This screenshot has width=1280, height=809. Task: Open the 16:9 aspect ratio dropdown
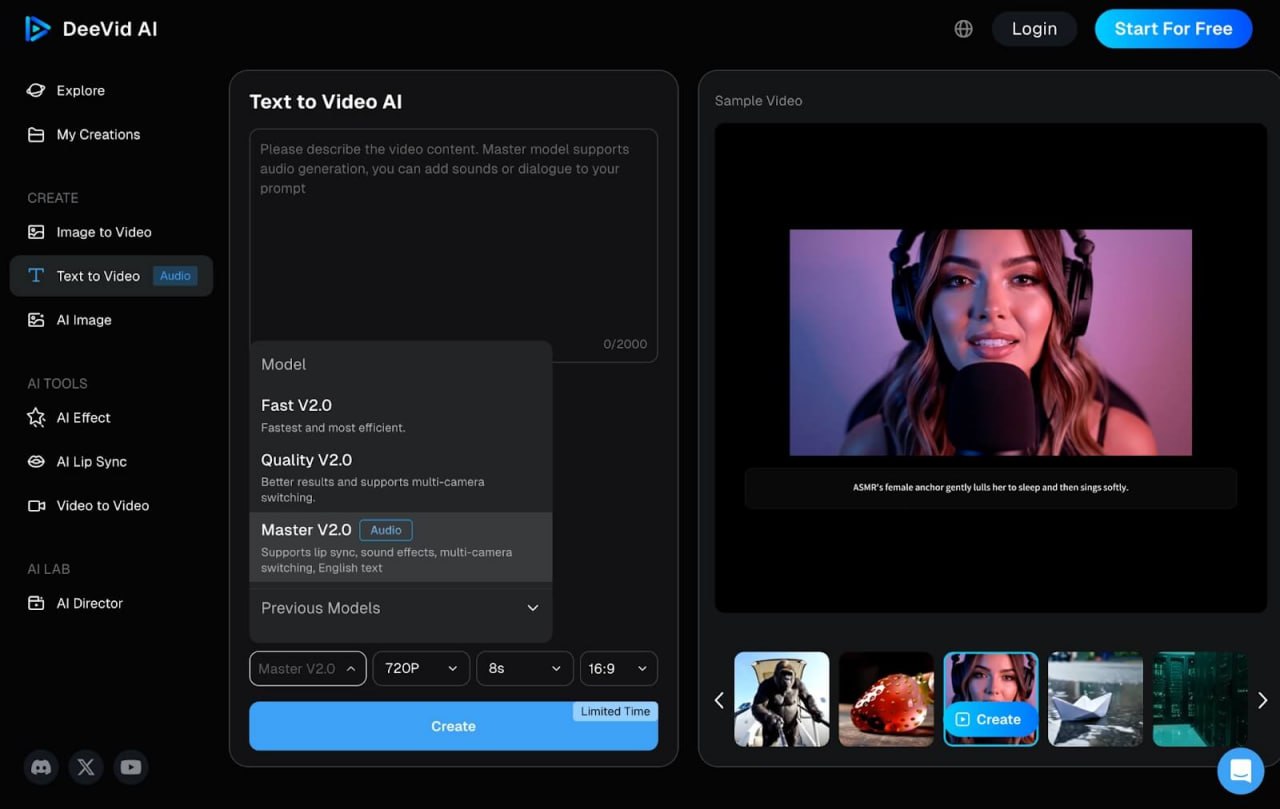coord(618,668)
